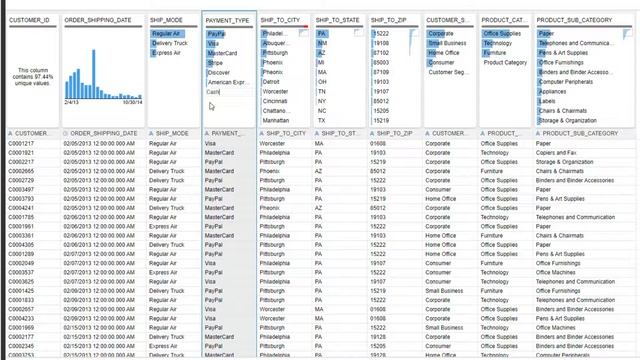The image size is (640, 360).
Task: Click the 2/4/13 start date label under the histogram
Action: [71, 102]
